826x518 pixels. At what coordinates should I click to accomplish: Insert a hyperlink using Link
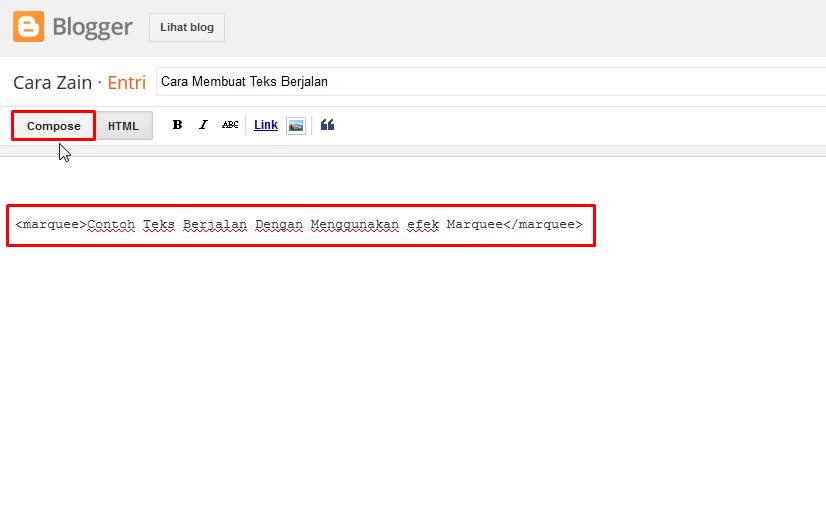click(x=266, y=125)
